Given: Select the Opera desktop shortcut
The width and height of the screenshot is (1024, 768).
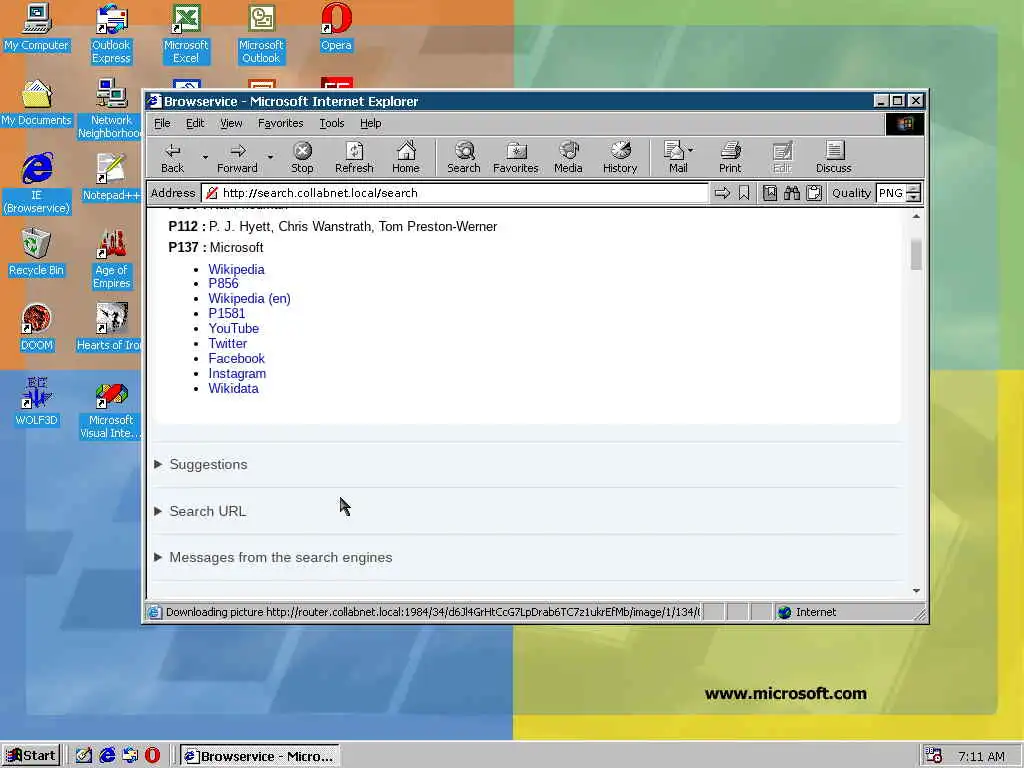Looking at the screenshot, I should 336,27.
